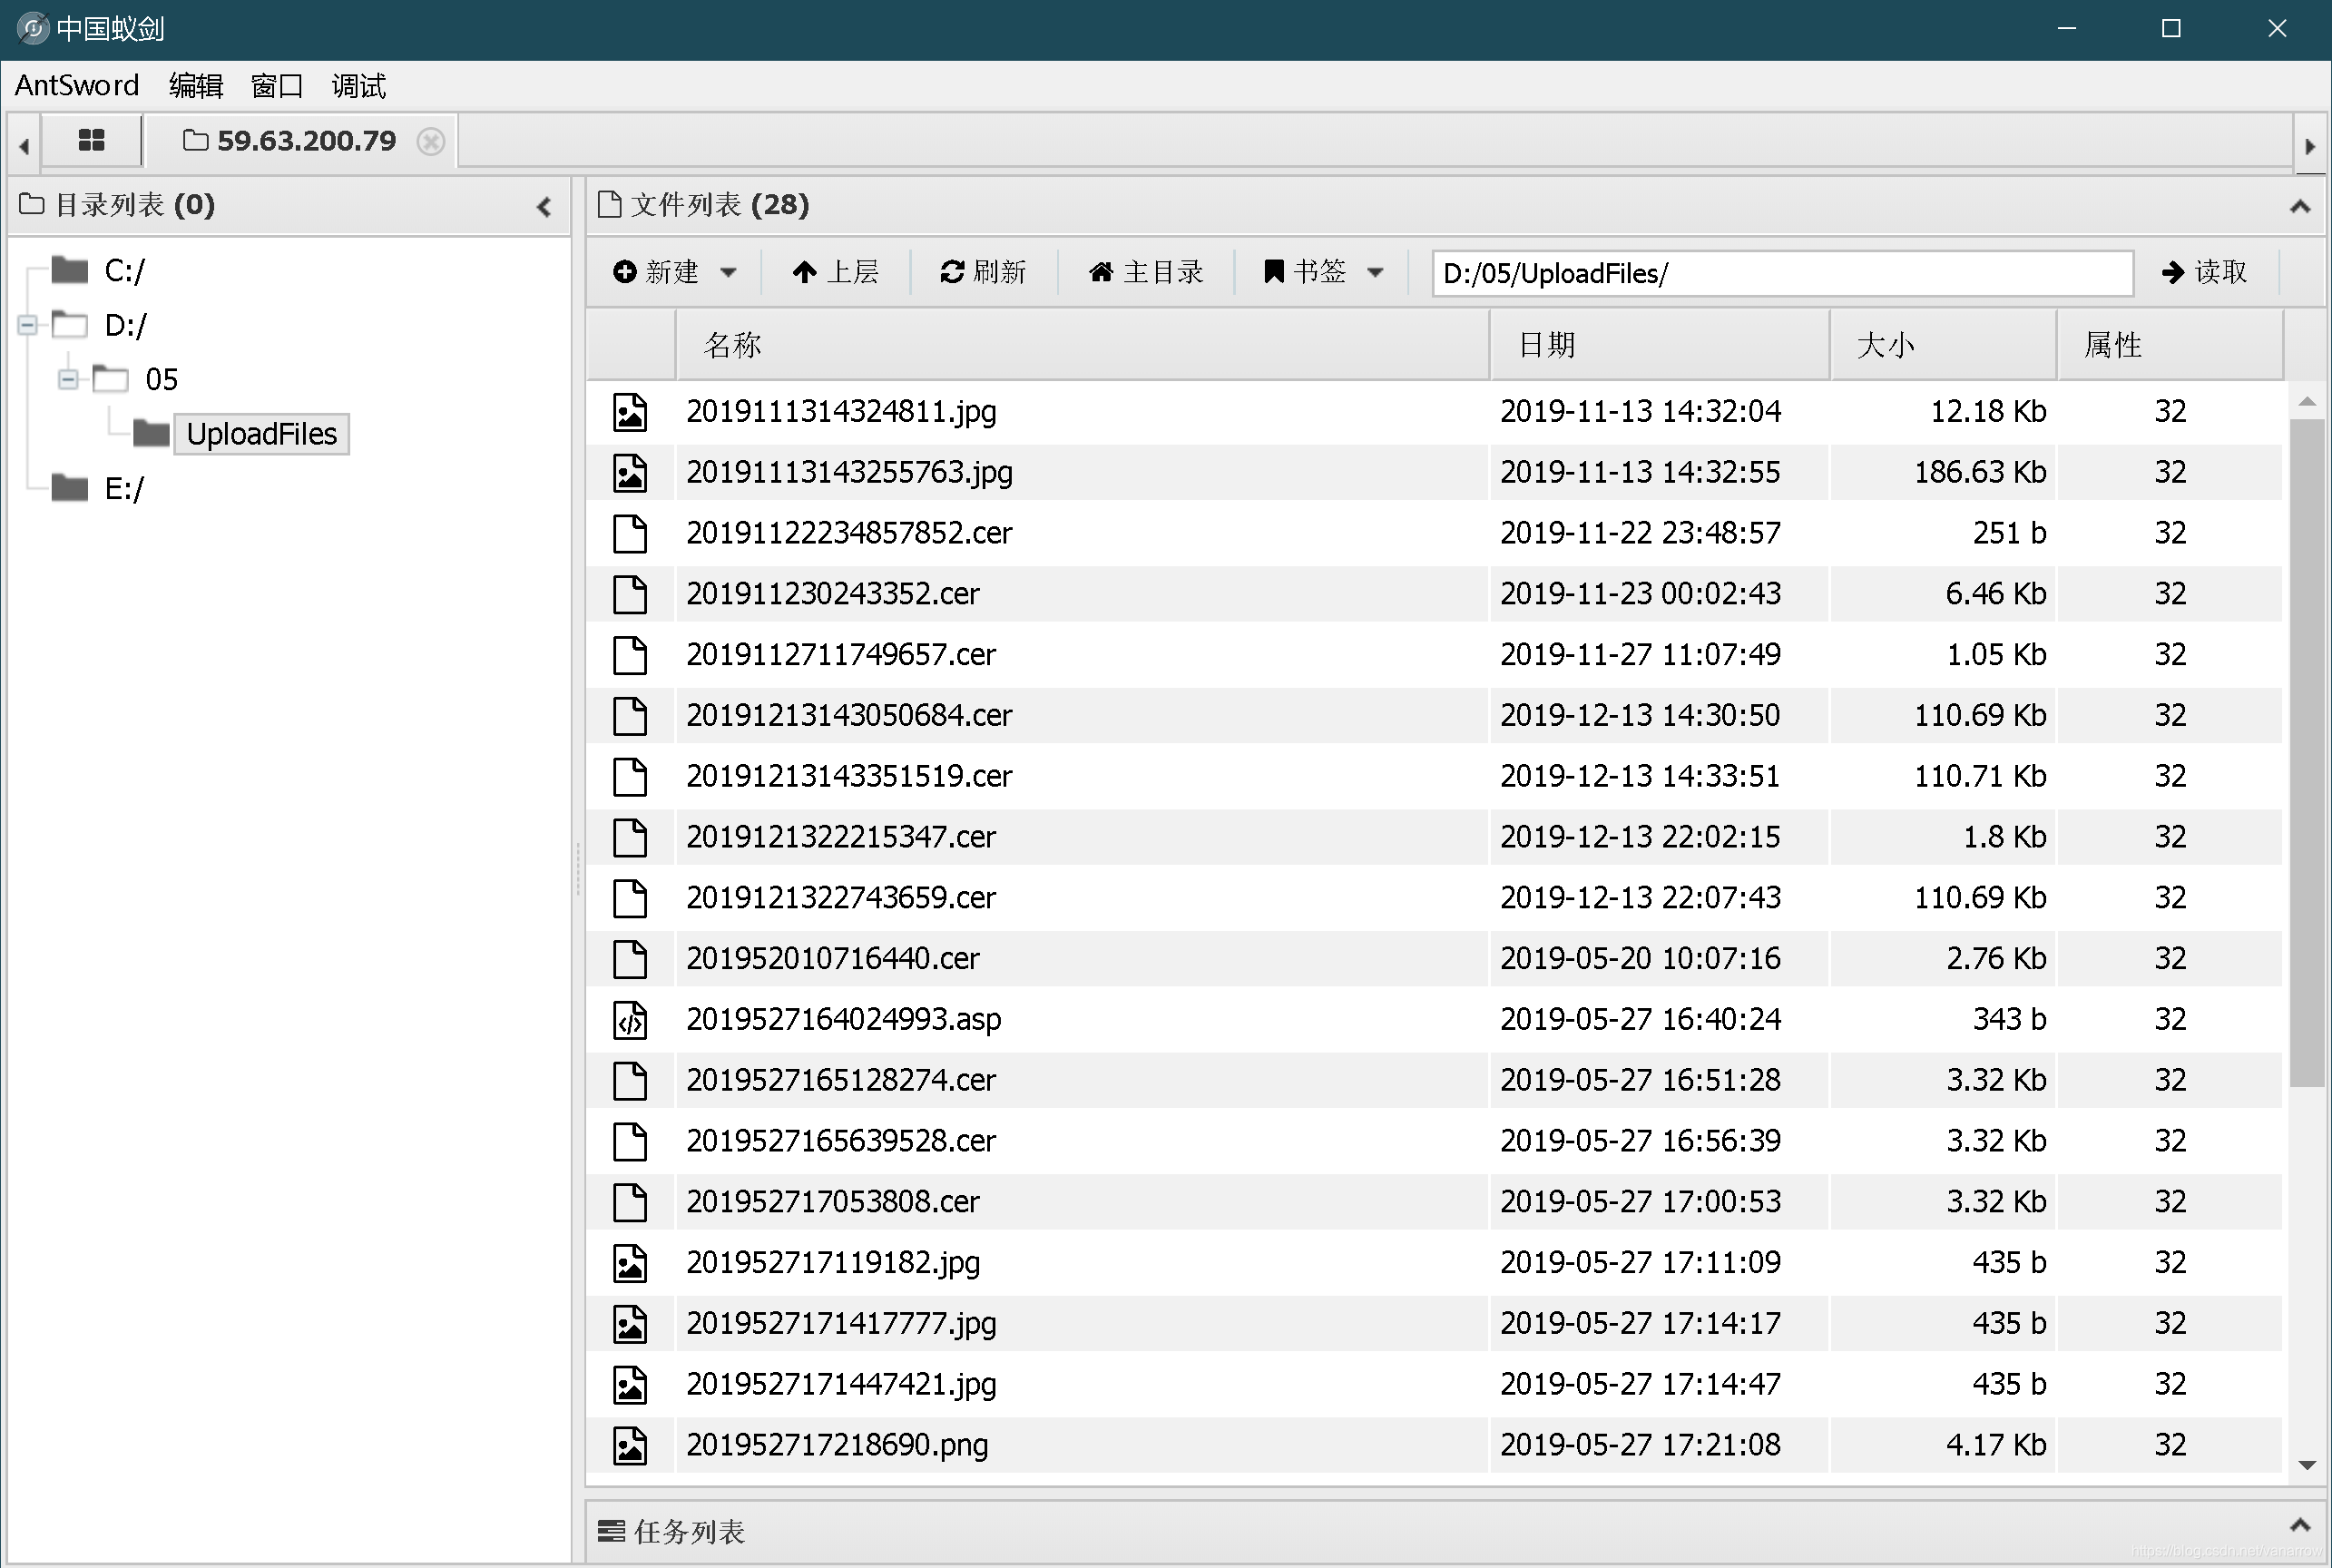Go up one level with 上层
The image size is (2332, 1568).
point(836,272)
